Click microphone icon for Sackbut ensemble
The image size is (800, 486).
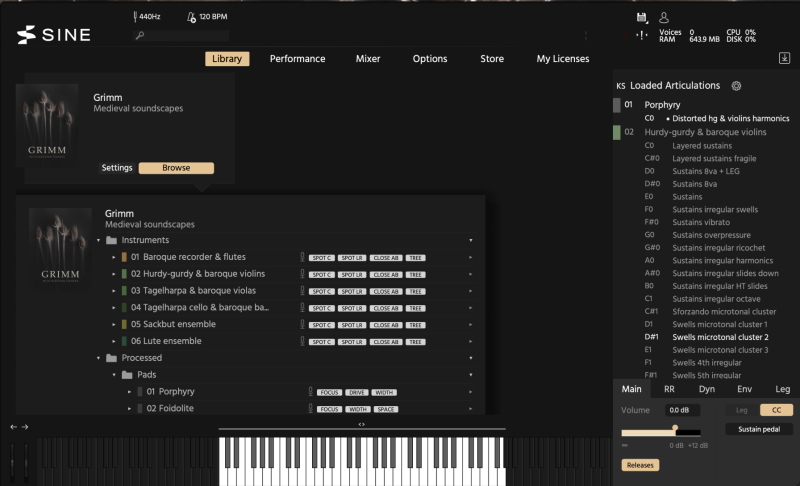click(x=302, y=324)
